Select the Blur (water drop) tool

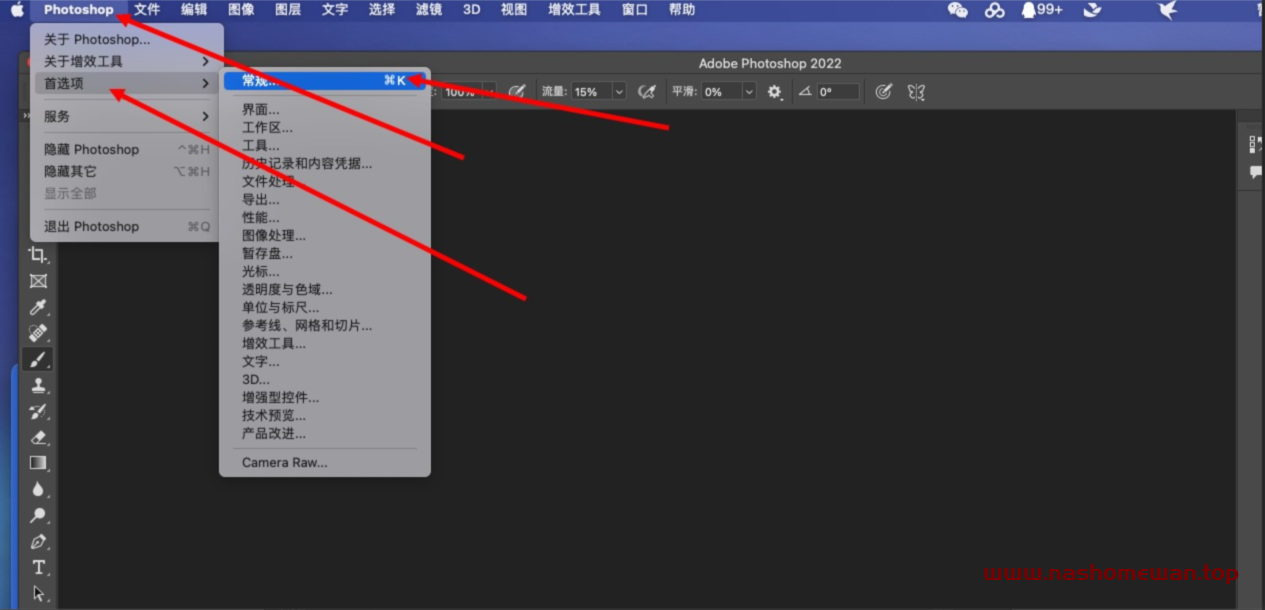pyautogui.click(x=38, y=489)
